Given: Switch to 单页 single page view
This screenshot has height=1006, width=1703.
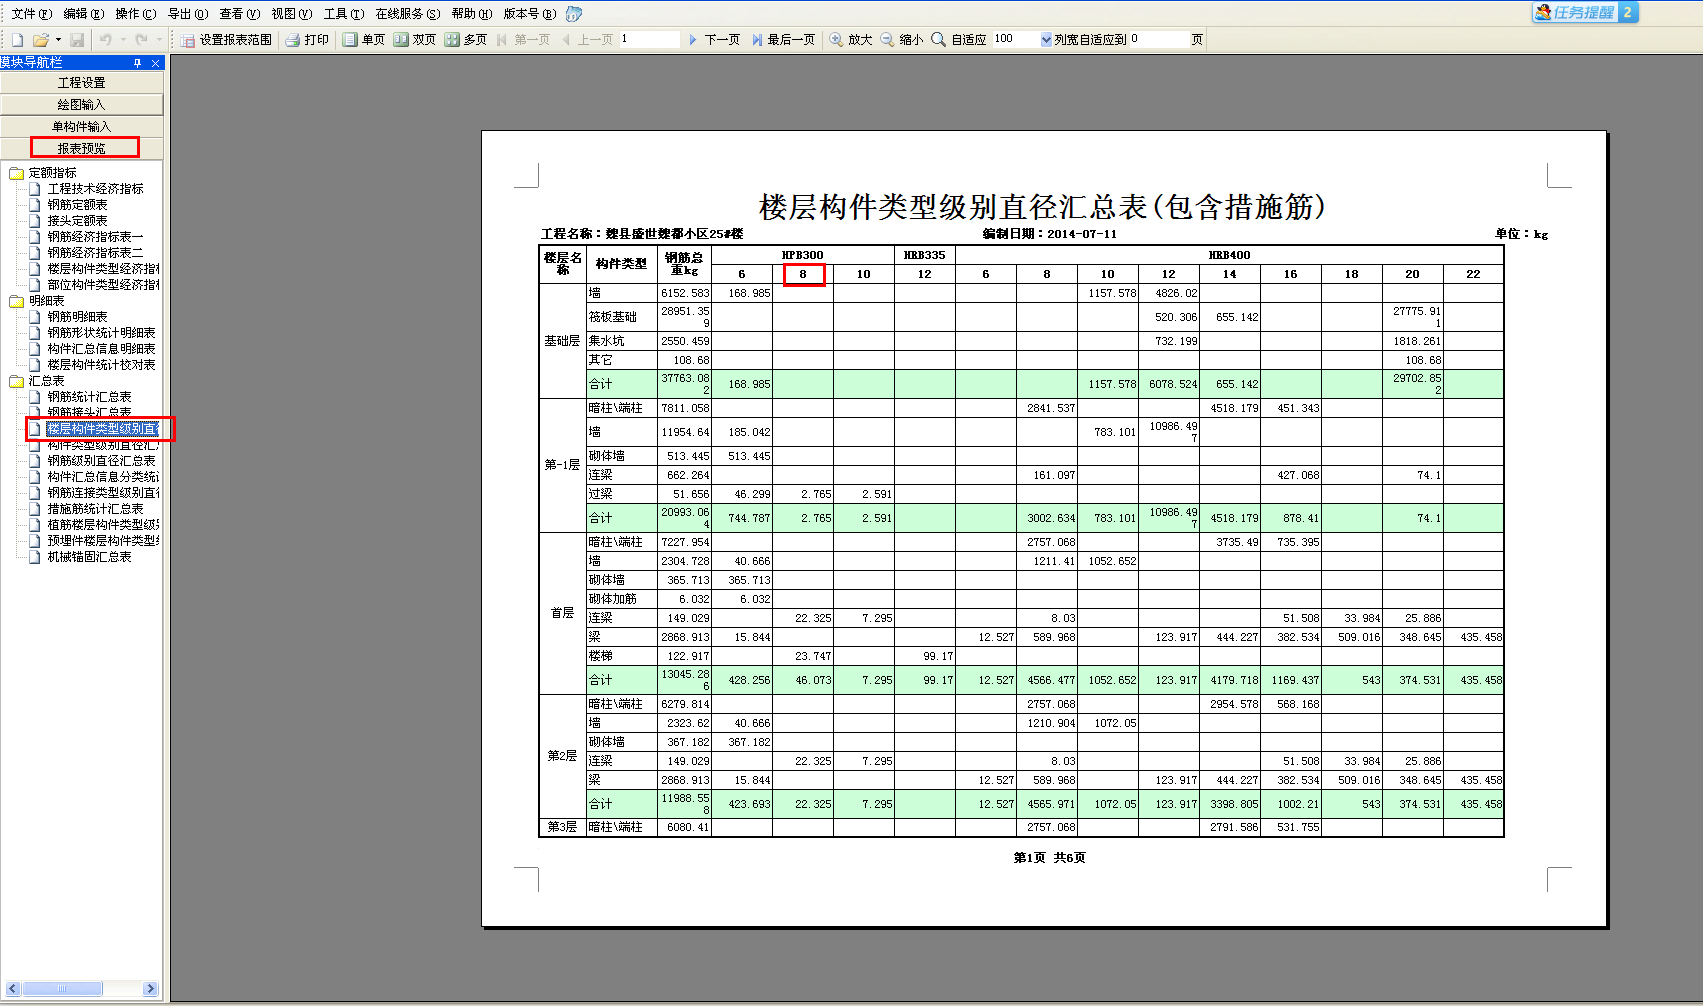Looking at the screenshot, I should point(364,40).
